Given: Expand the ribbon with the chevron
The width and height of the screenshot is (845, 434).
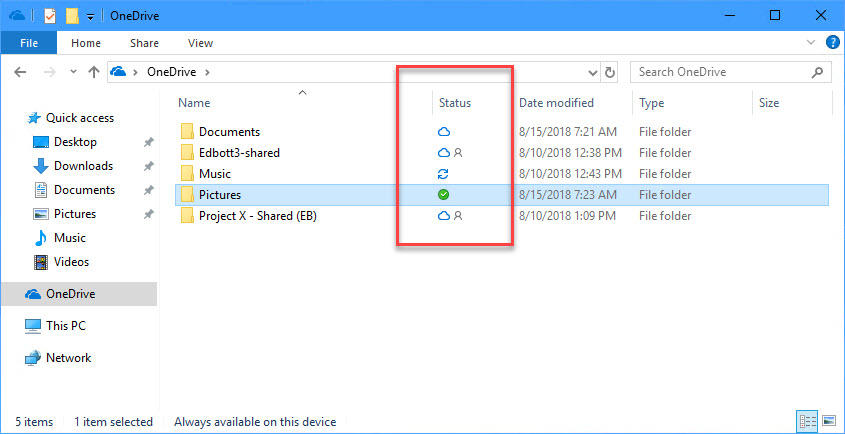Looking at the screenshot, I should tap(811, 43).
